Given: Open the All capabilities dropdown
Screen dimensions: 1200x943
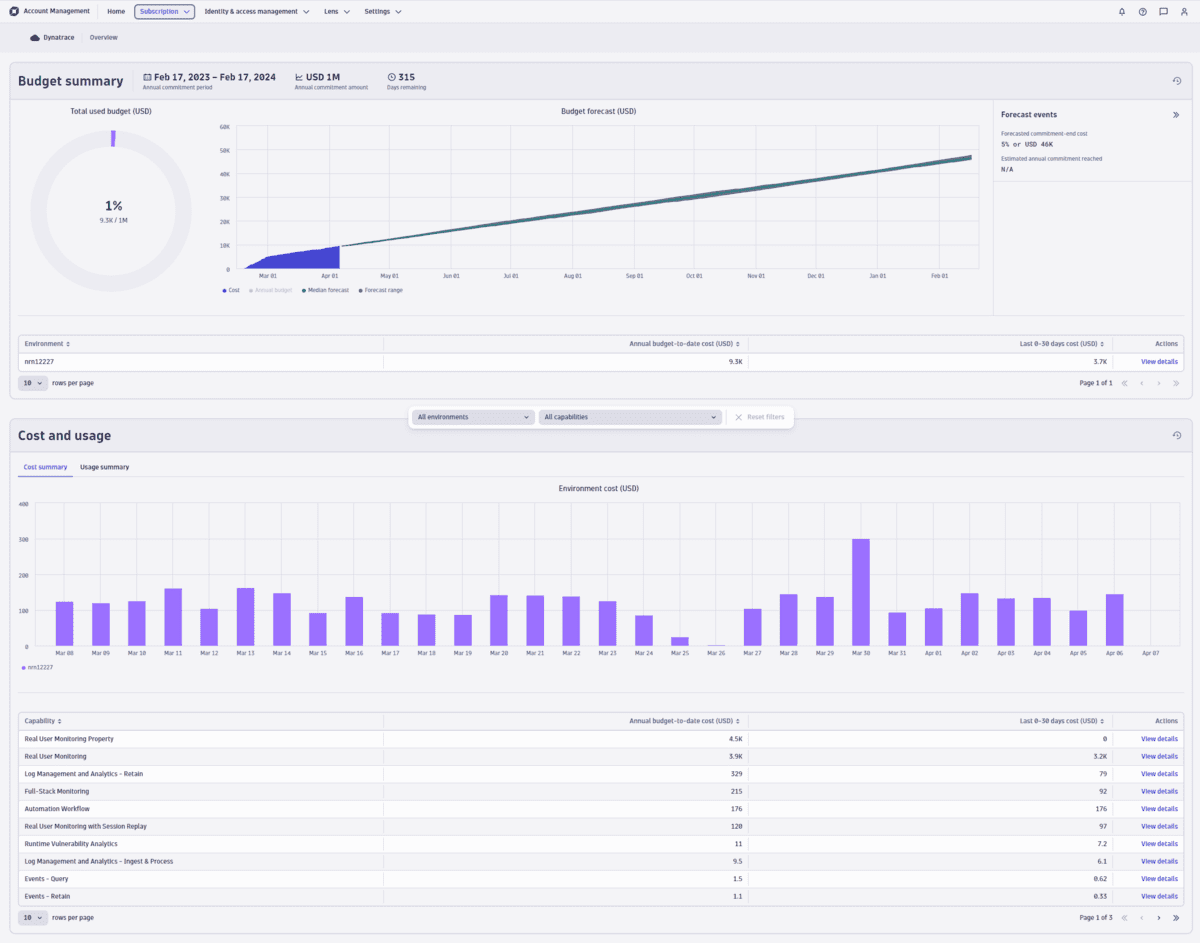Looking at the screenshot, I should (x=630, y=417).
